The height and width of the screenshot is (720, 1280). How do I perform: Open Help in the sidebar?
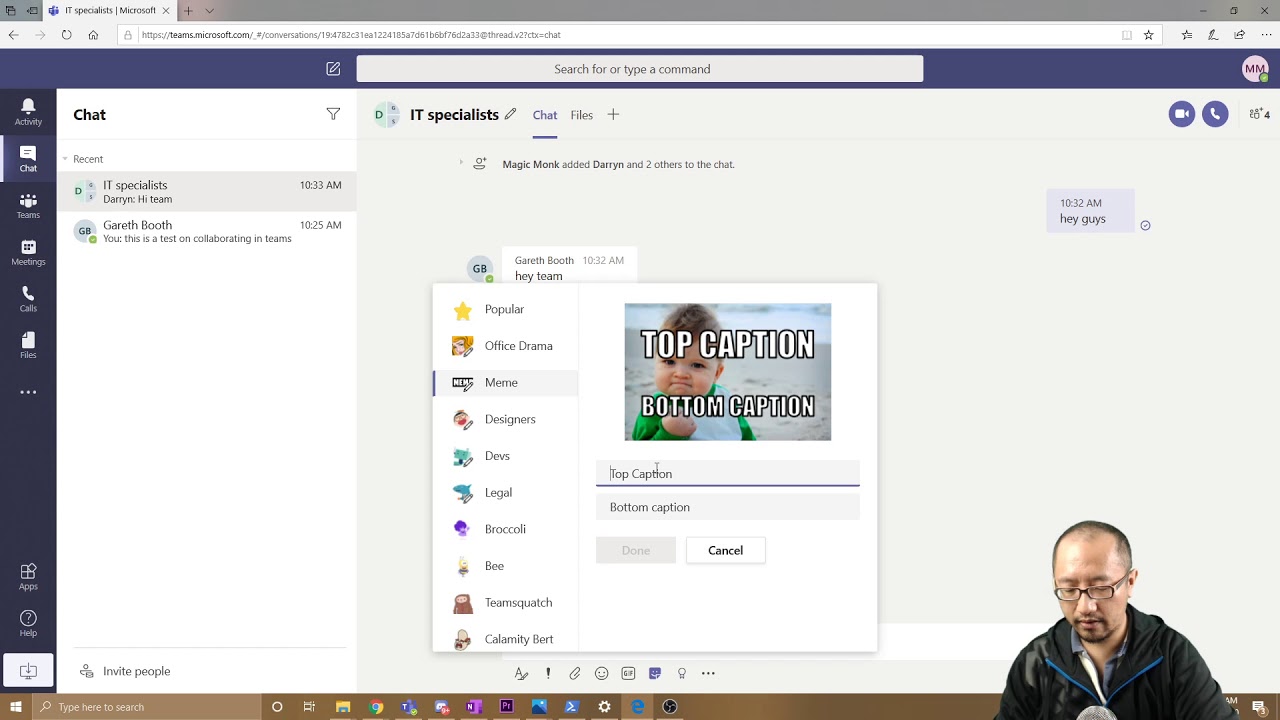28,624
